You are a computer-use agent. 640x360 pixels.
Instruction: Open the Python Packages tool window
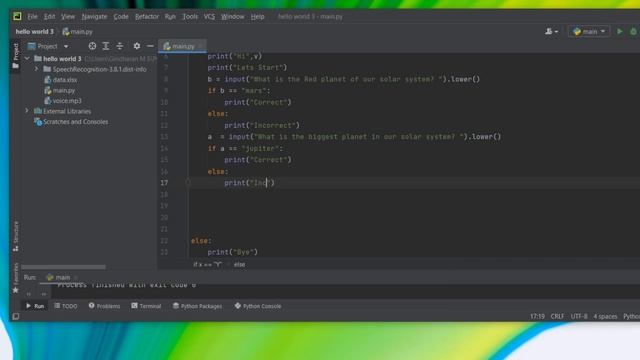point(198,306)
